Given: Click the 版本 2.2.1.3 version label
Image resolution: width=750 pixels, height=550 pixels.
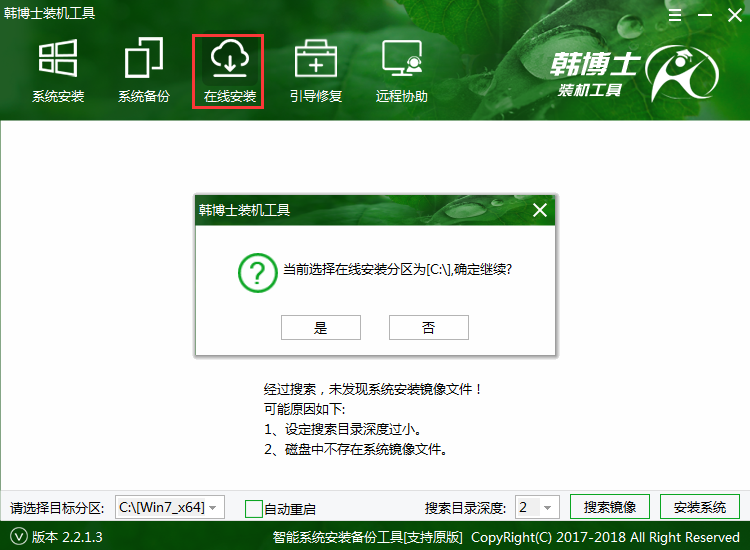Looking at the screenshot, I should [x=67, y=537].
